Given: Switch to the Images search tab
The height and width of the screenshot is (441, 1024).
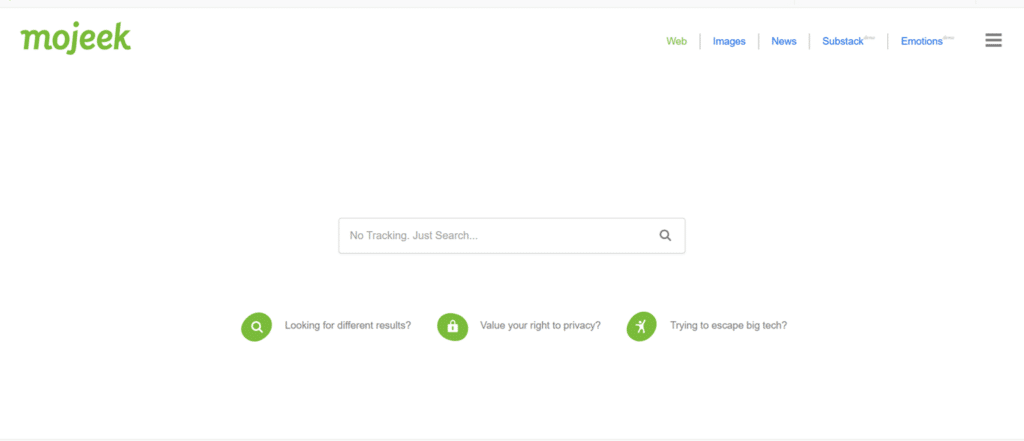Looking at the screenshot, I should click(x=729, y=41).
